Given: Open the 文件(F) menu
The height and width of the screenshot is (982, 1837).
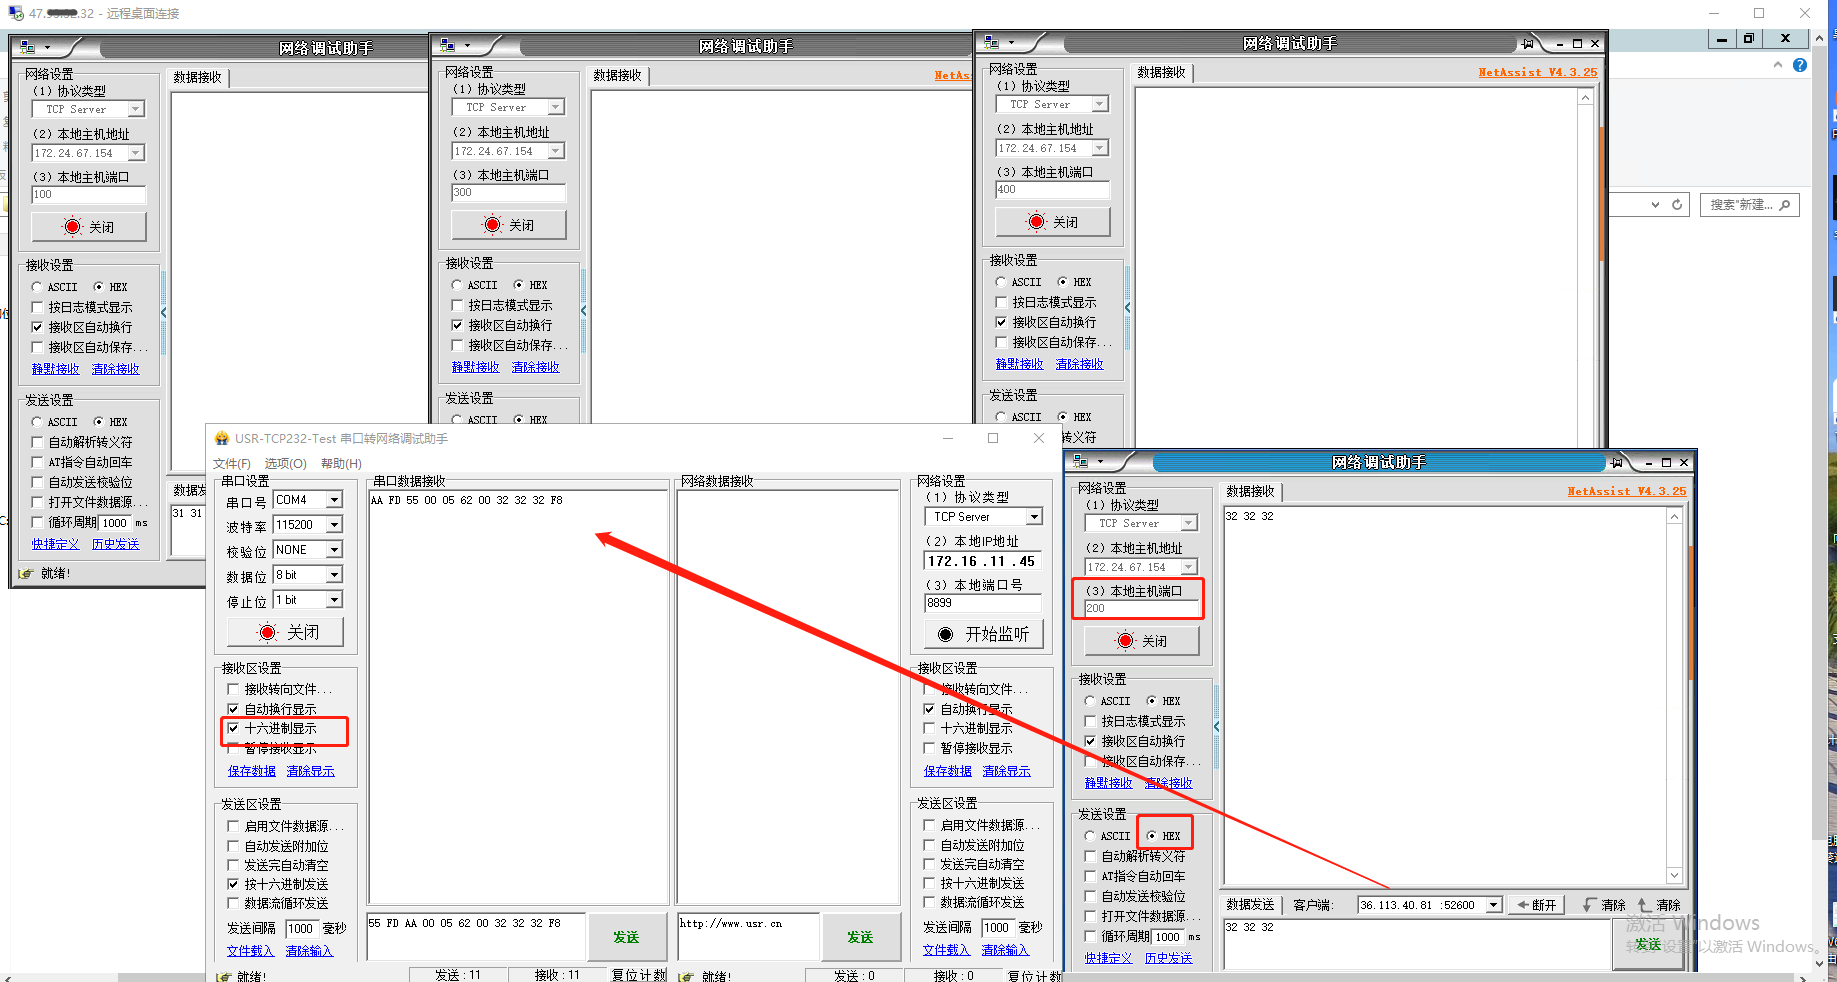Looking at the screenshot, I should [x=232, y=463].
